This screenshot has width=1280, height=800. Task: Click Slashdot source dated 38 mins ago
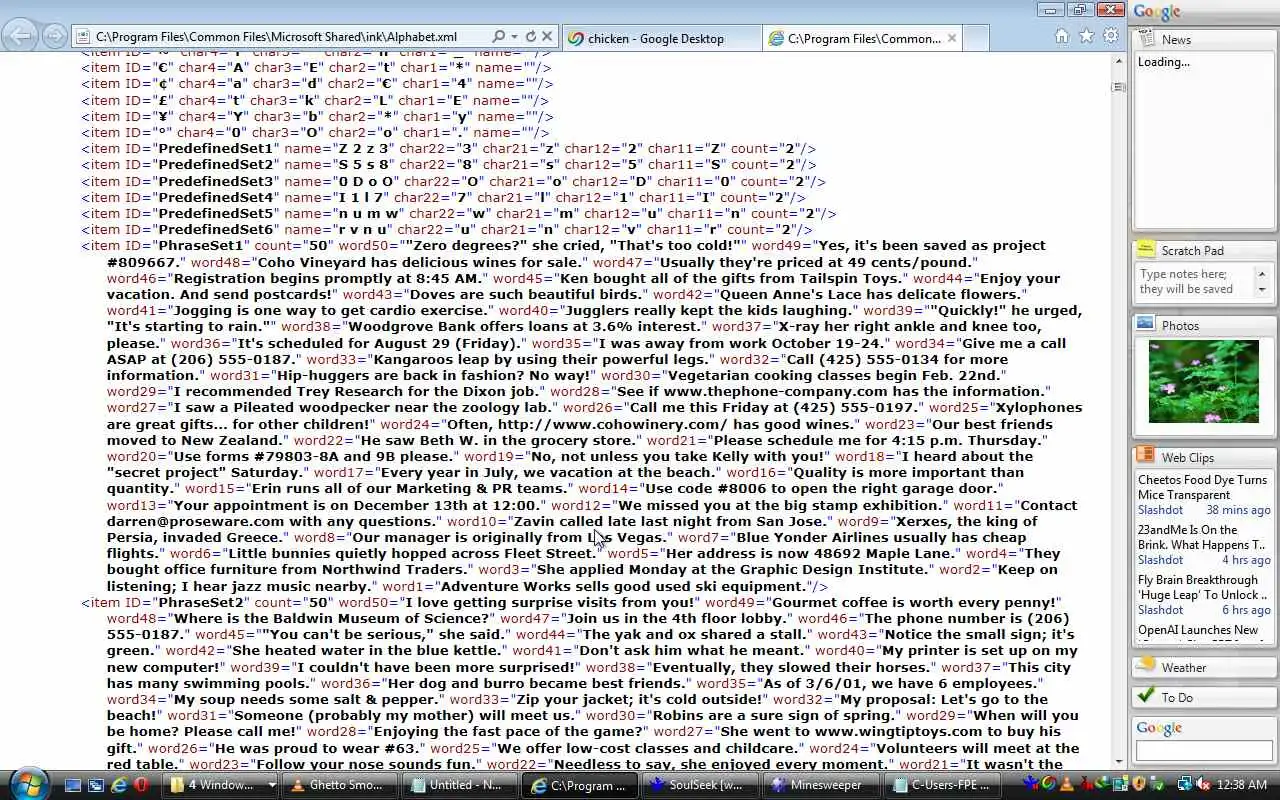click(1160, 510)
